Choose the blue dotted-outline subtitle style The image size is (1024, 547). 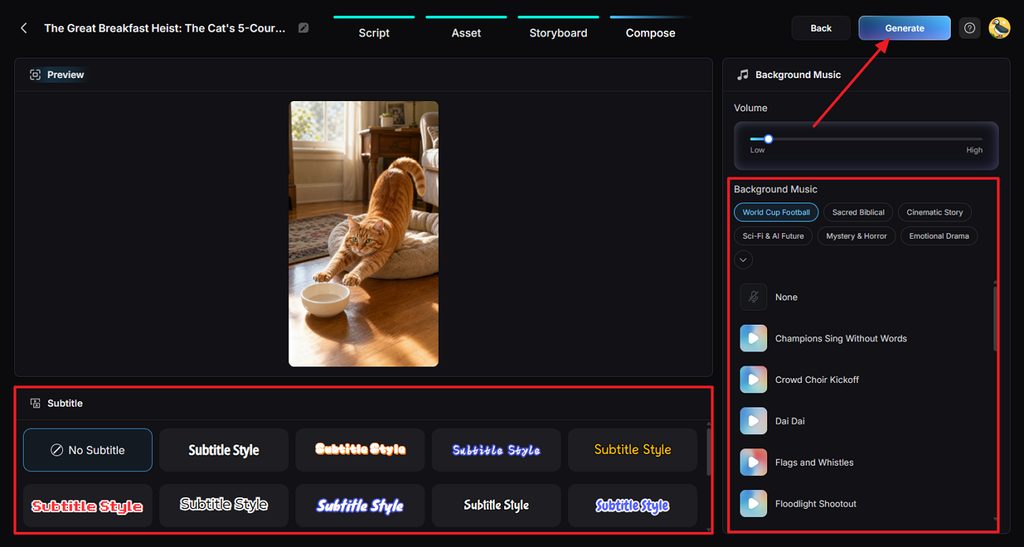click(496, 450)
